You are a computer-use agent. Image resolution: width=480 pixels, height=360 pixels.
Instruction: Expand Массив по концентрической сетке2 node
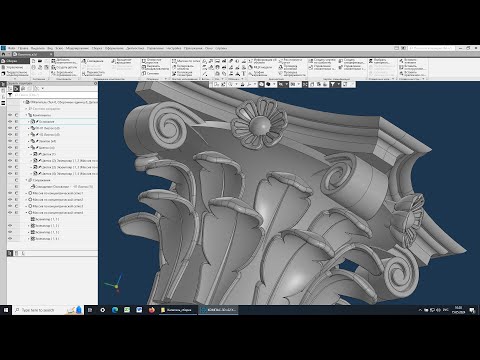[26, 199]
